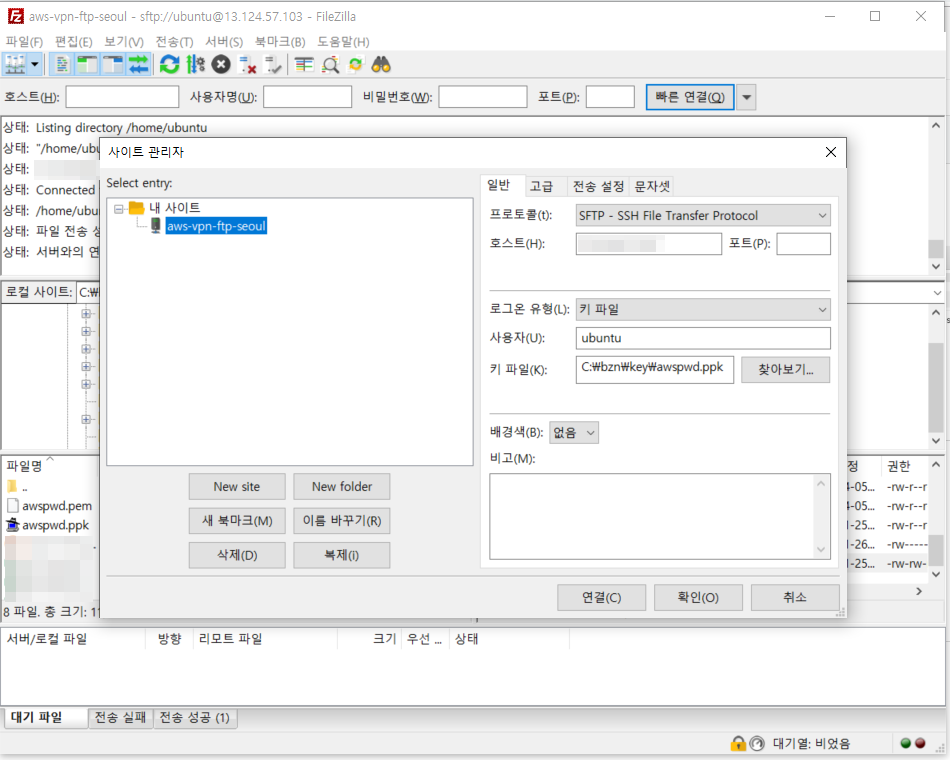Viewport: 950px width, 760px height.
Task: Disconnect from the current server icon
Action: [247, 64]
